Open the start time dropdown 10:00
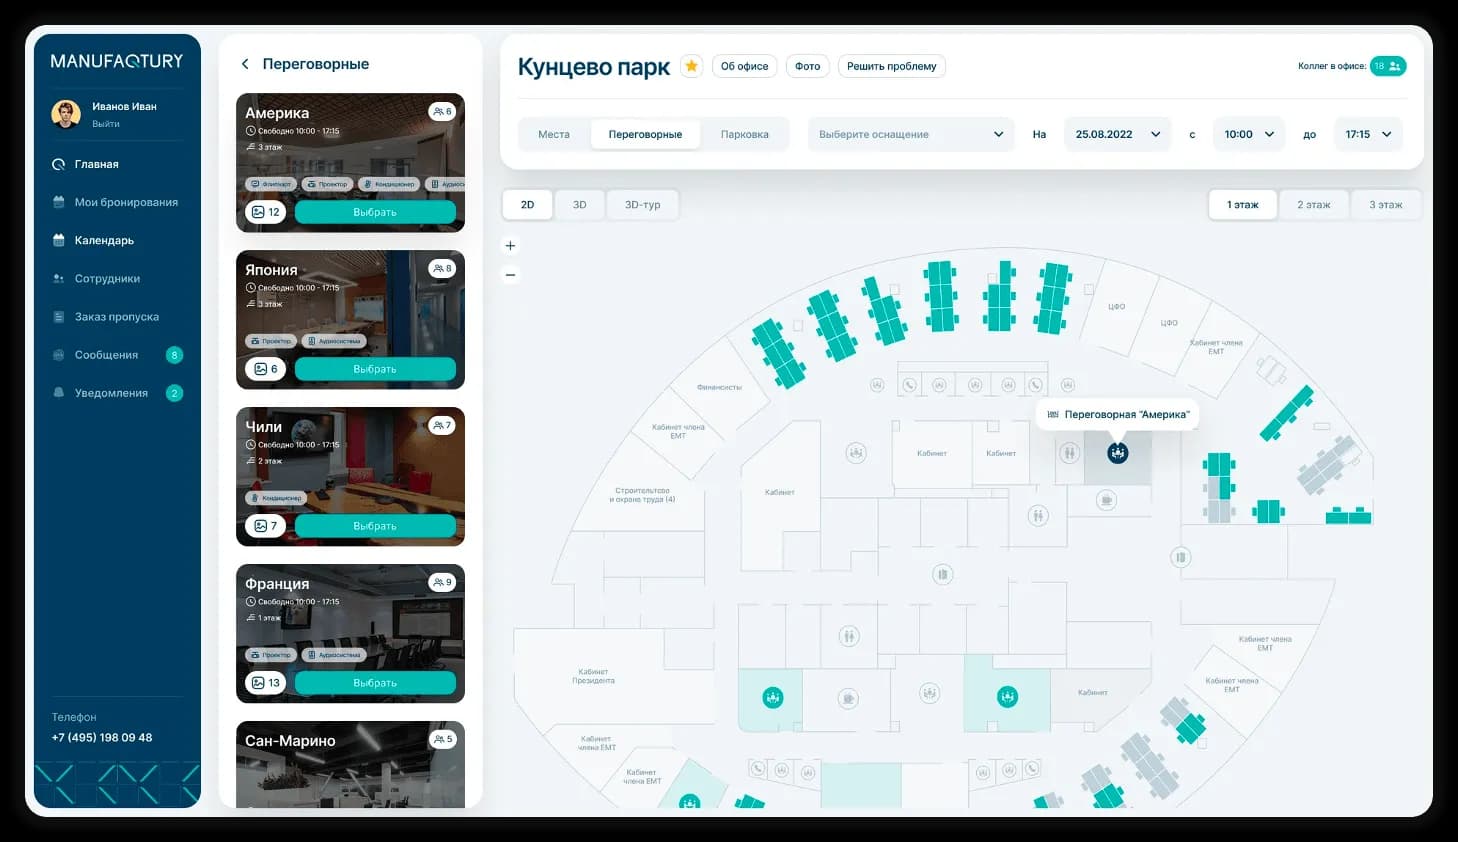Viewport: 1458px width, 842px height. click(1248, 134)
